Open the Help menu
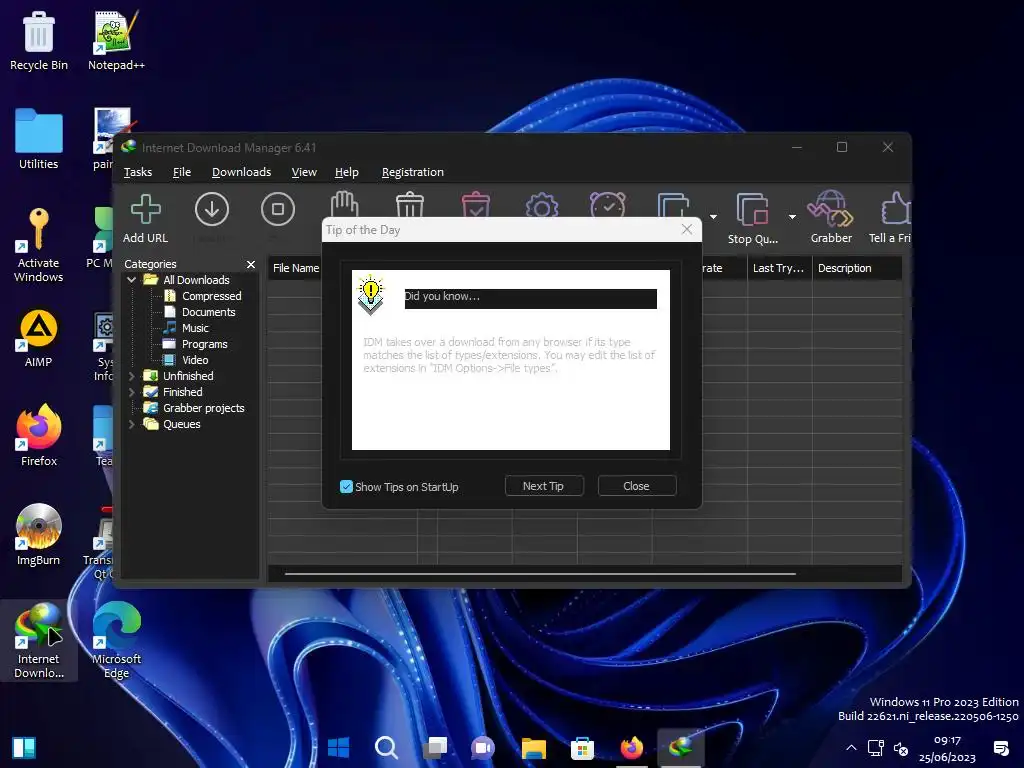1024x768 pixels. click(x=347, y=172)
